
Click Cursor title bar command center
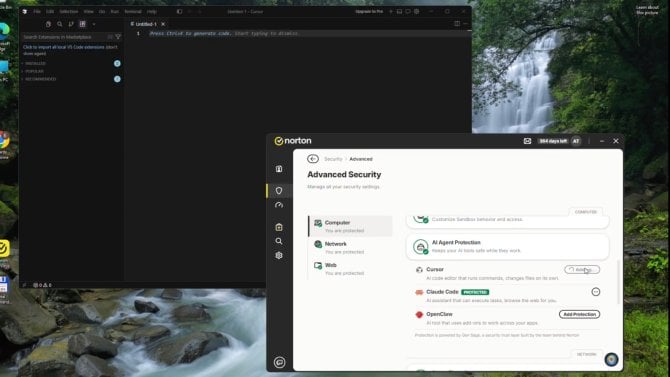(245, 12)
